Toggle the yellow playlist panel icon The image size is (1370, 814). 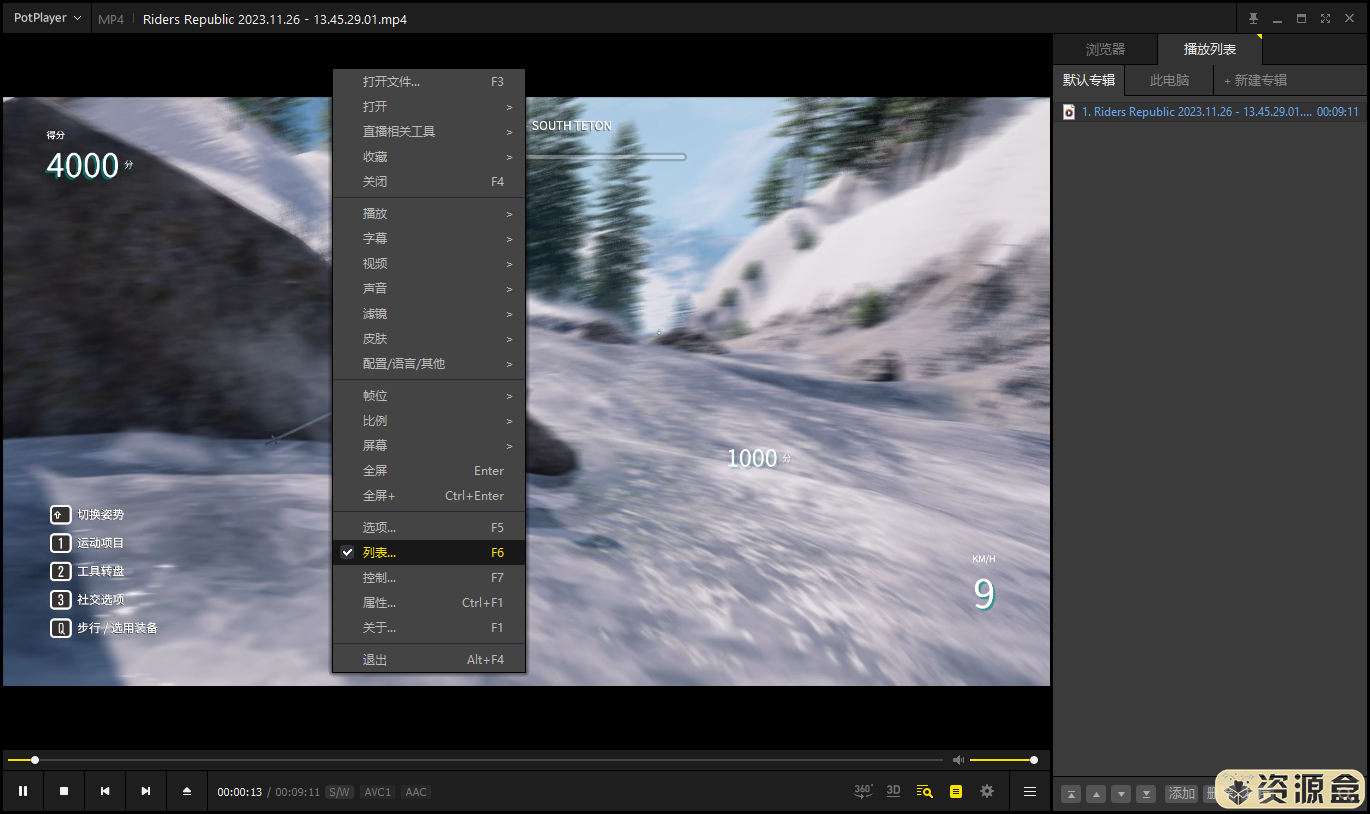point(956,791)
